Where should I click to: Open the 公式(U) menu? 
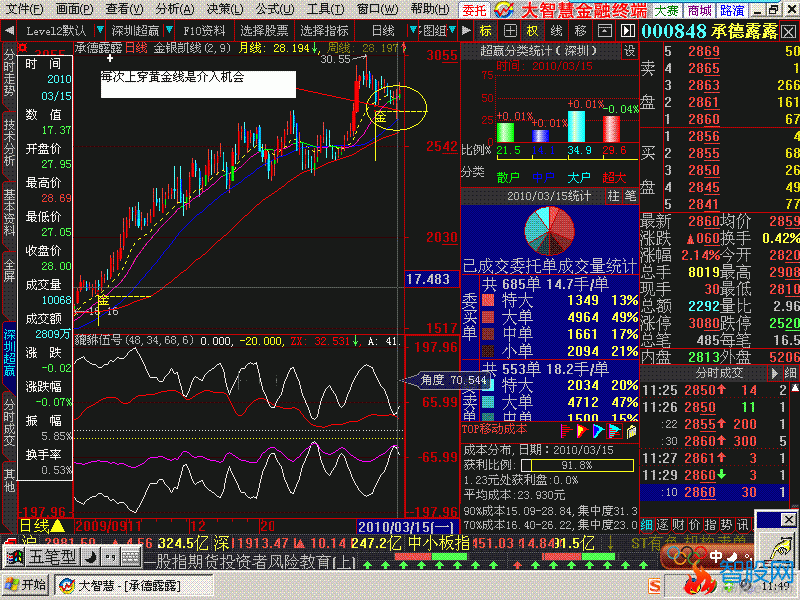(x=276, y=9)
